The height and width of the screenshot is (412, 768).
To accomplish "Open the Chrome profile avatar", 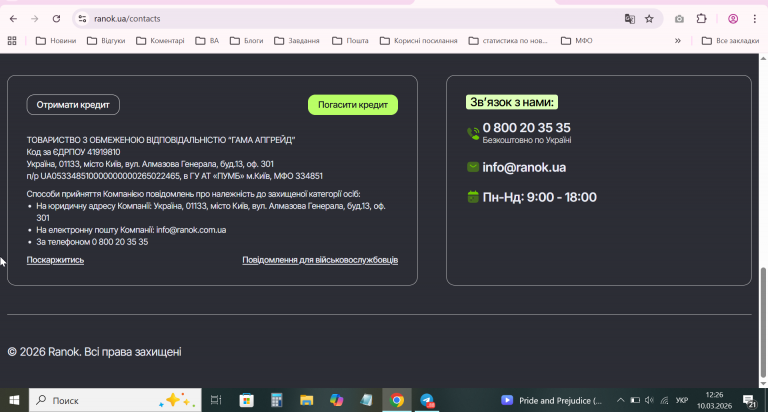I will tap(733, 19).
